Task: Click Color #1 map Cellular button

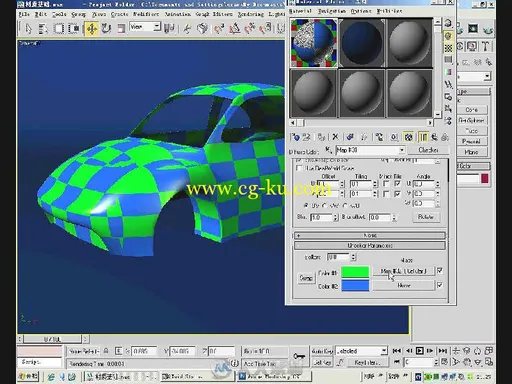Action: coord(404,271)
